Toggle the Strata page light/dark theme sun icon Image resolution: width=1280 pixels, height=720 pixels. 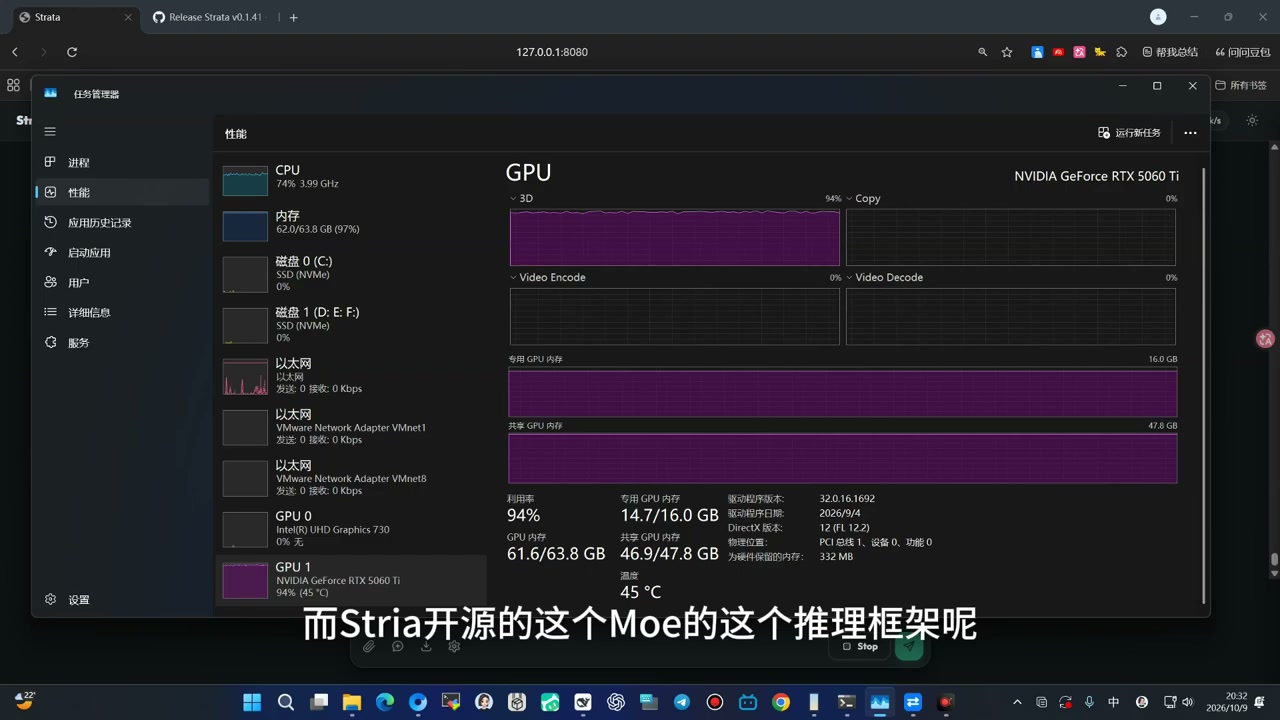click(1252, 120)
